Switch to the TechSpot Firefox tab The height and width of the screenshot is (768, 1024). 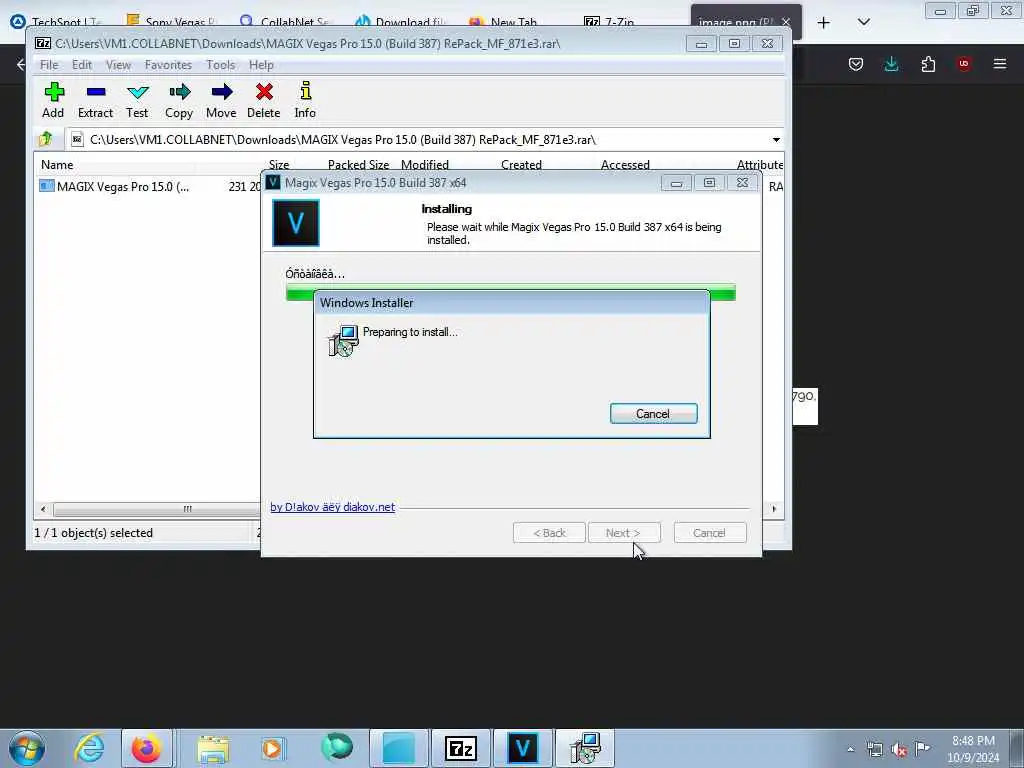click(x=57, y=22)
